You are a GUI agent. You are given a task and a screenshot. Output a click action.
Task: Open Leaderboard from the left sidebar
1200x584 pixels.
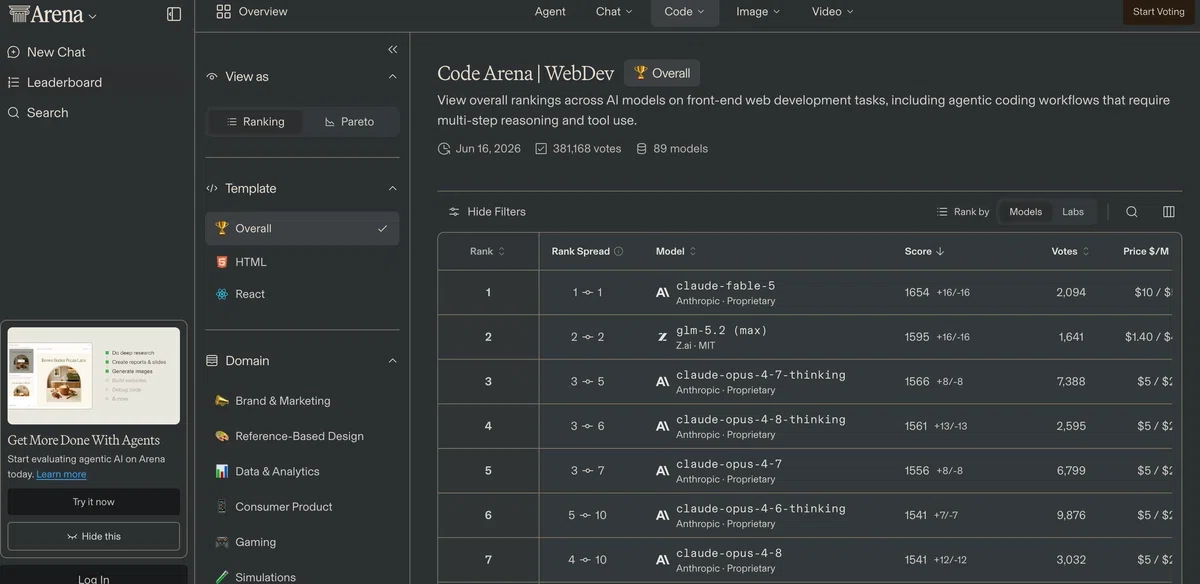click(x=64, y=82)
